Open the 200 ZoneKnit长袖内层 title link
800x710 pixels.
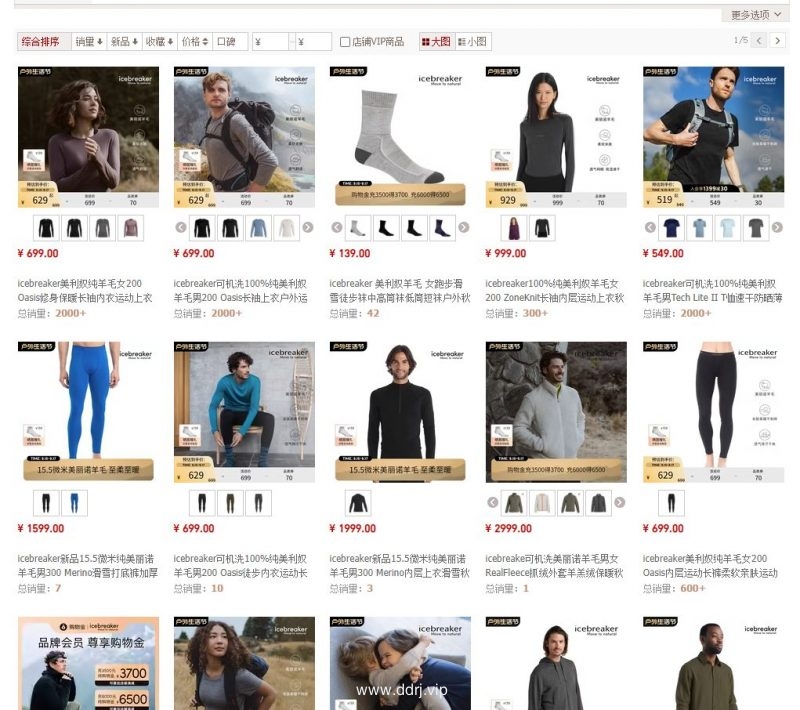pos(555,290)
